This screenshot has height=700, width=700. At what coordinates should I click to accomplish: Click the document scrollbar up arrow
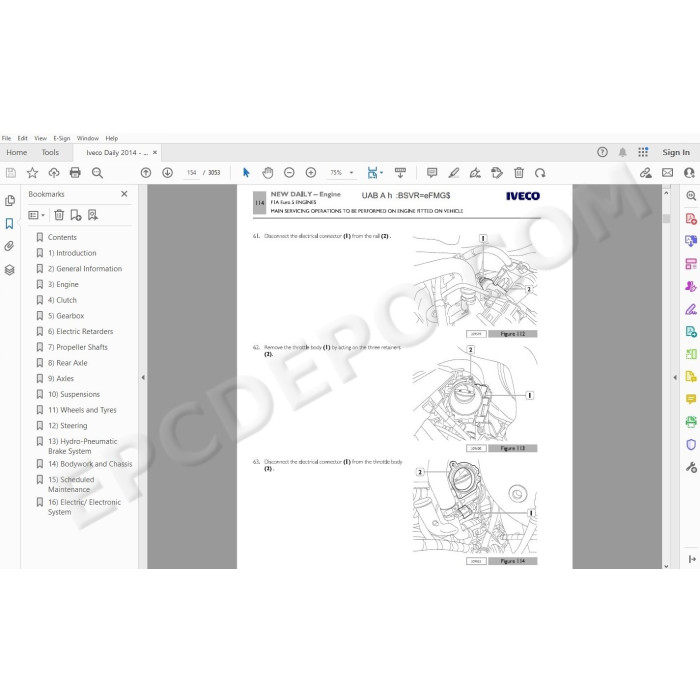(666, 193)
